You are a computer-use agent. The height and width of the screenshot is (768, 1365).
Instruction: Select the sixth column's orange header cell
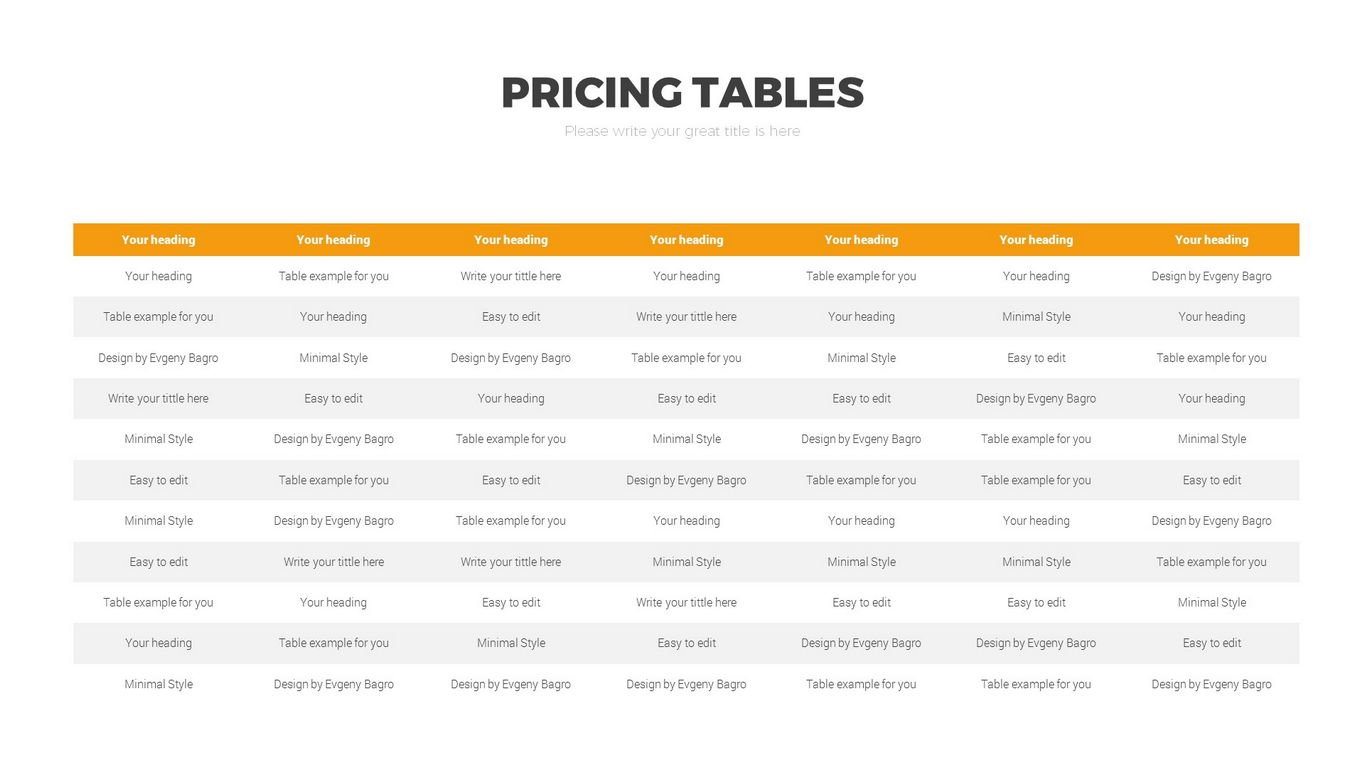click(1036, 240)
